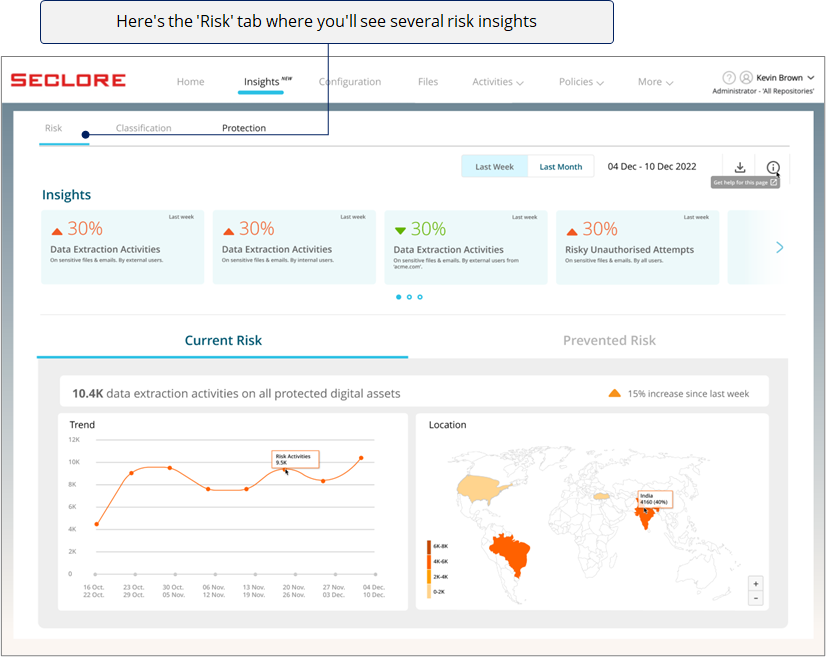The width and height of the screenshot is (826, 657).
Task: Open the Risky Unauthorised Attempts insight card
Action: click(x=637, y=247)
